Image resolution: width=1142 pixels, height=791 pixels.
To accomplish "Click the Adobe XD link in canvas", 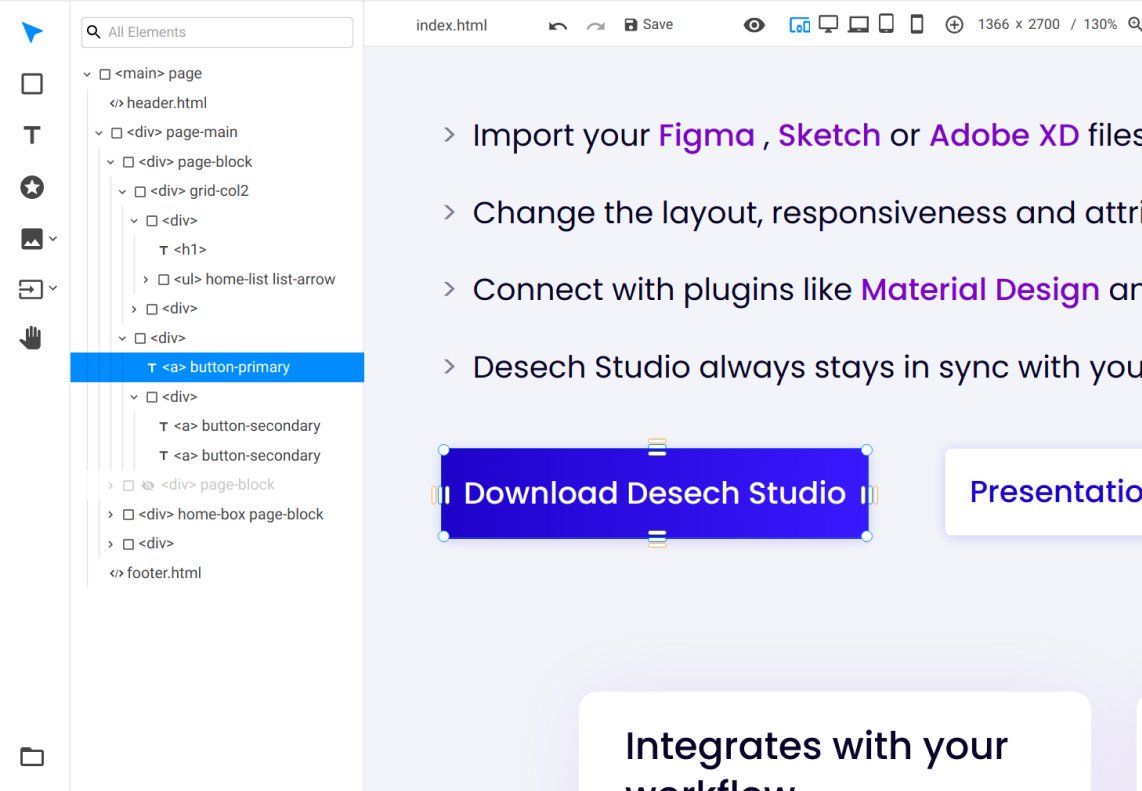I will [1004, 135].
